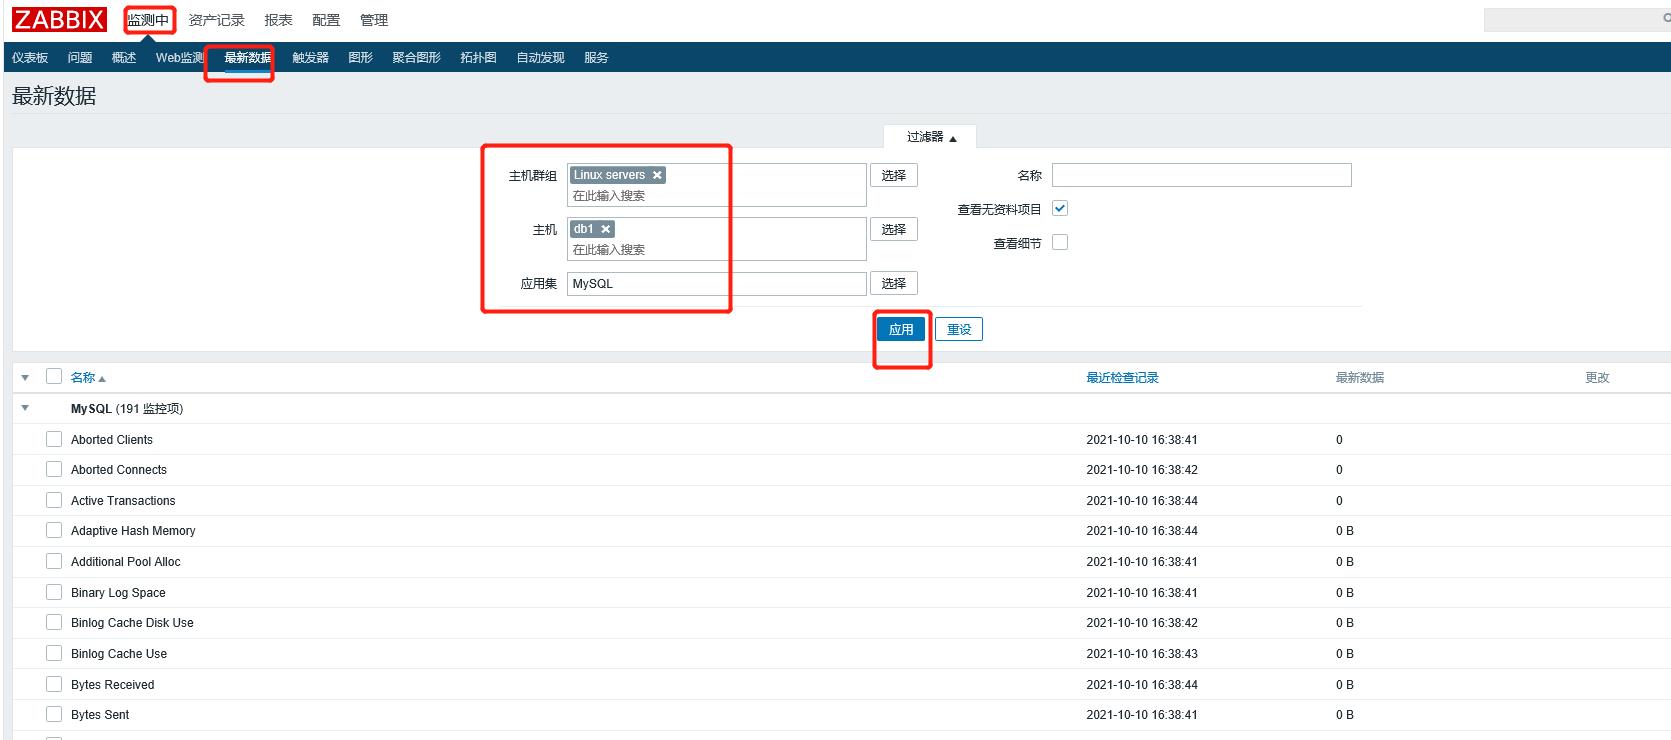The image size is (1671, 740).
Task: Go to the 服务 submenu
Action: [x=596, y=58]
